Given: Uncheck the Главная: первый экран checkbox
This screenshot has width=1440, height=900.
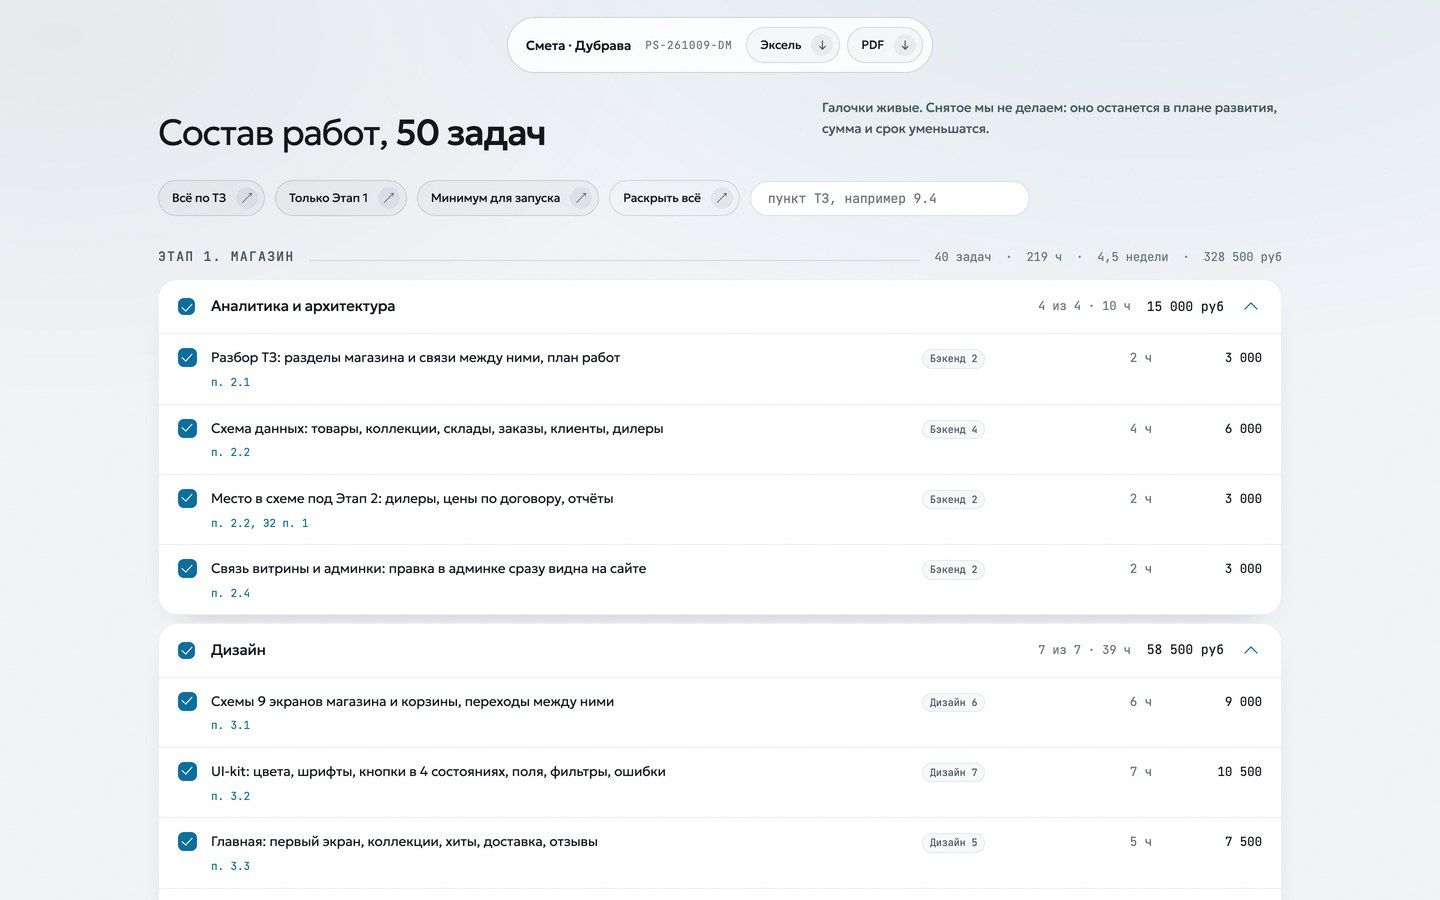Looking at the screenshot, I should point(187,842).
